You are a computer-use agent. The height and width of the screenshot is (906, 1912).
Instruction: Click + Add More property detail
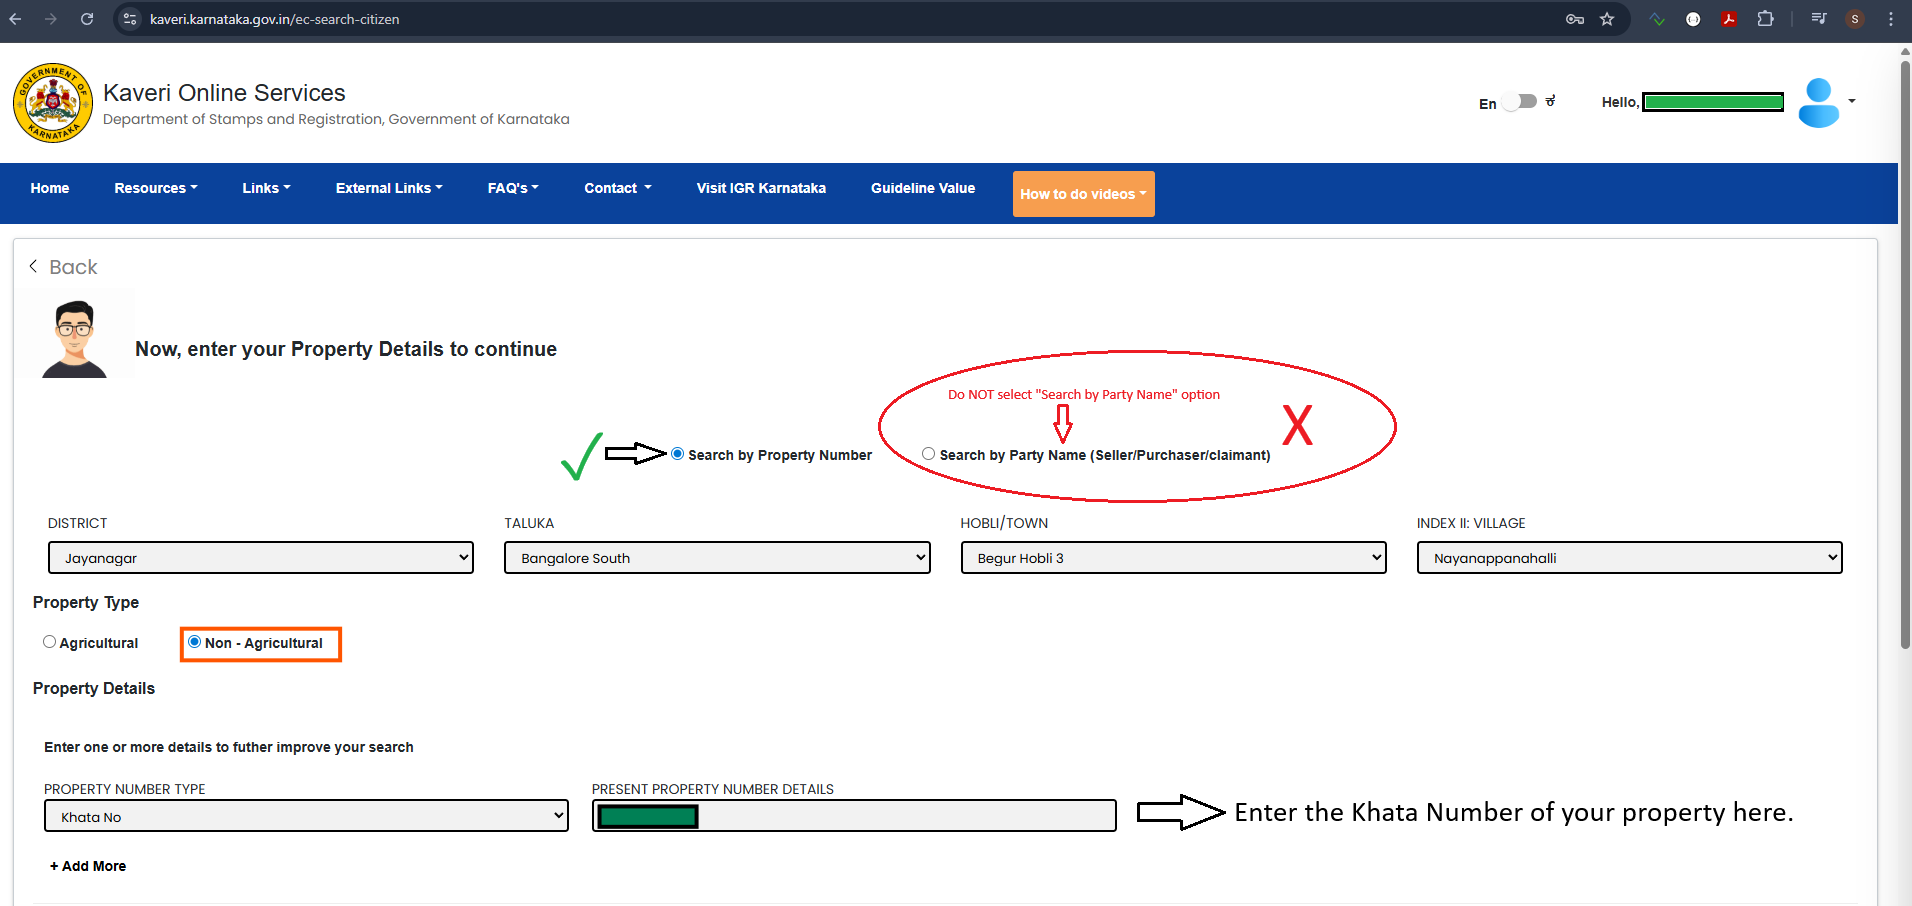[88, 866]
